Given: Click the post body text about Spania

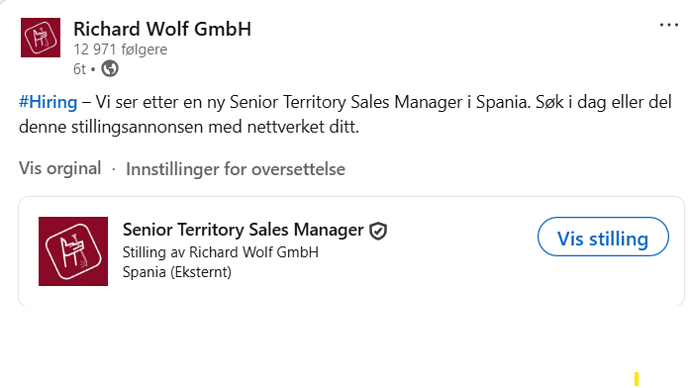Looking at the screenshot, I should (345, 114).
